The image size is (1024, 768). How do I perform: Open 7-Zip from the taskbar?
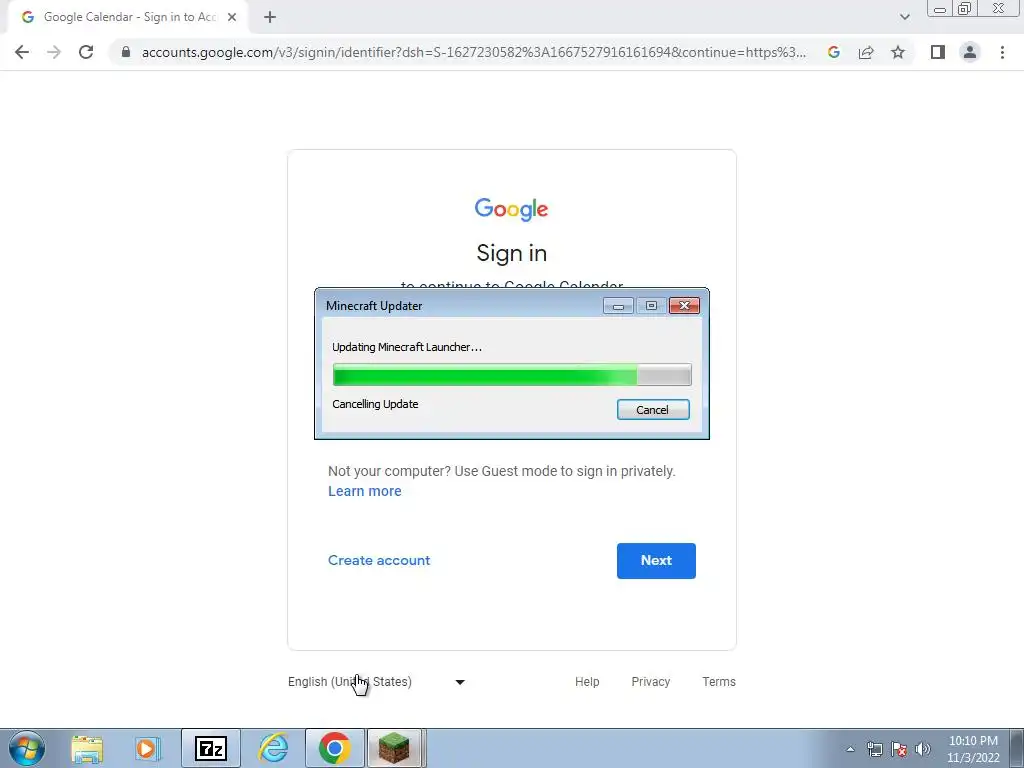point(211,748)
